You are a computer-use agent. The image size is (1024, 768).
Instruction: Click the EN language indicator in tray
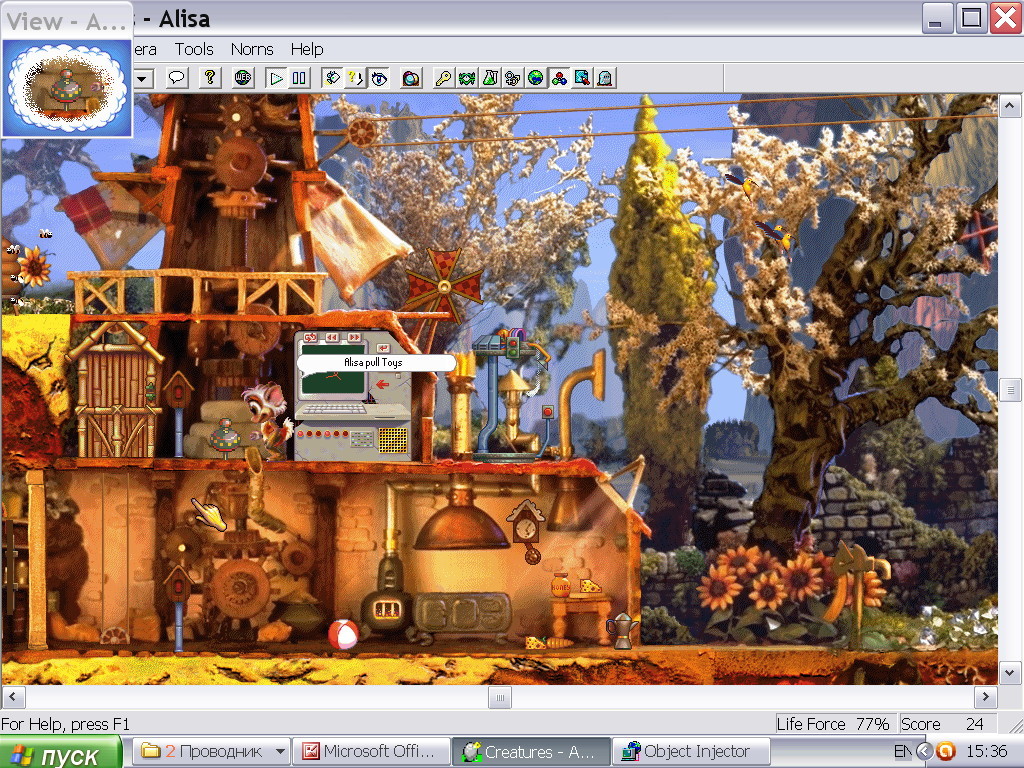point(903,751)
